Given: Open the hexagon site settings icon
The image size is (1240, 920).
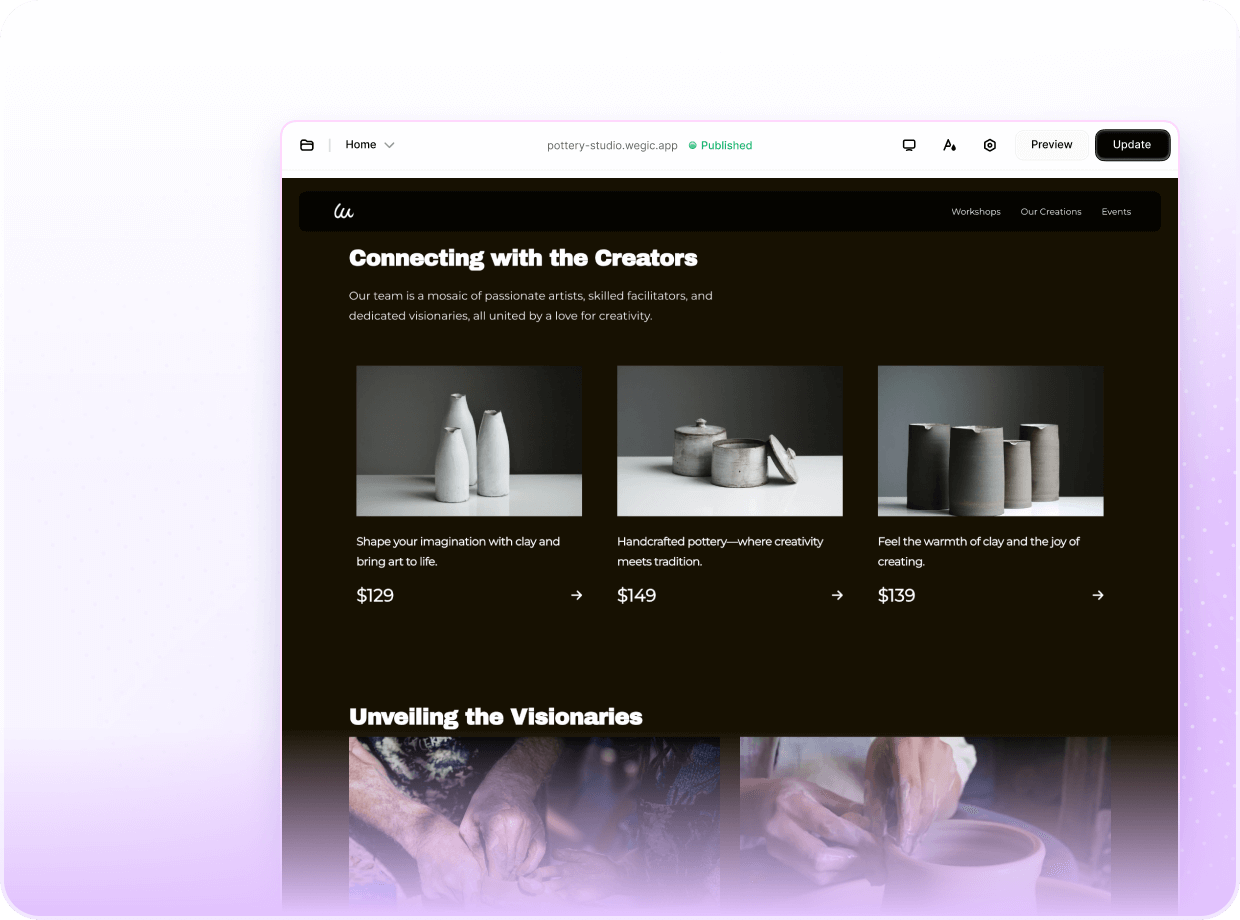Looking at the screenshot, I should click(x=989, y=145).
